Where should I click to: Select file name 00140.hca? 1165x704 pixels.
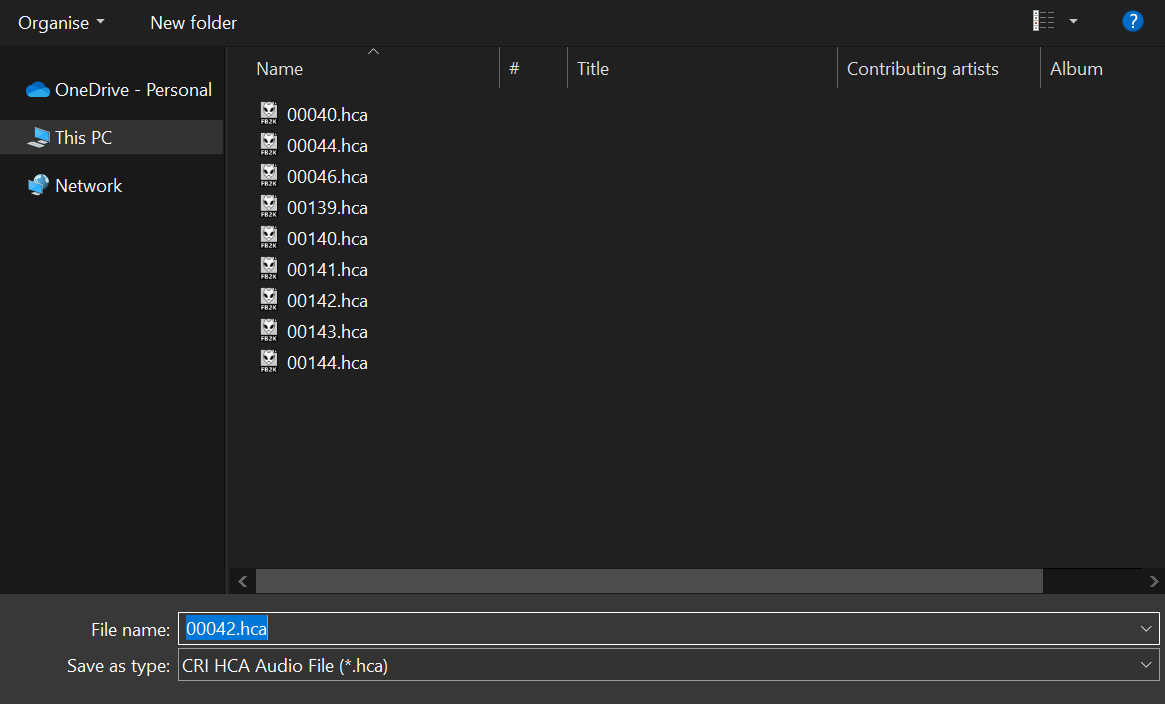point(327,239)
